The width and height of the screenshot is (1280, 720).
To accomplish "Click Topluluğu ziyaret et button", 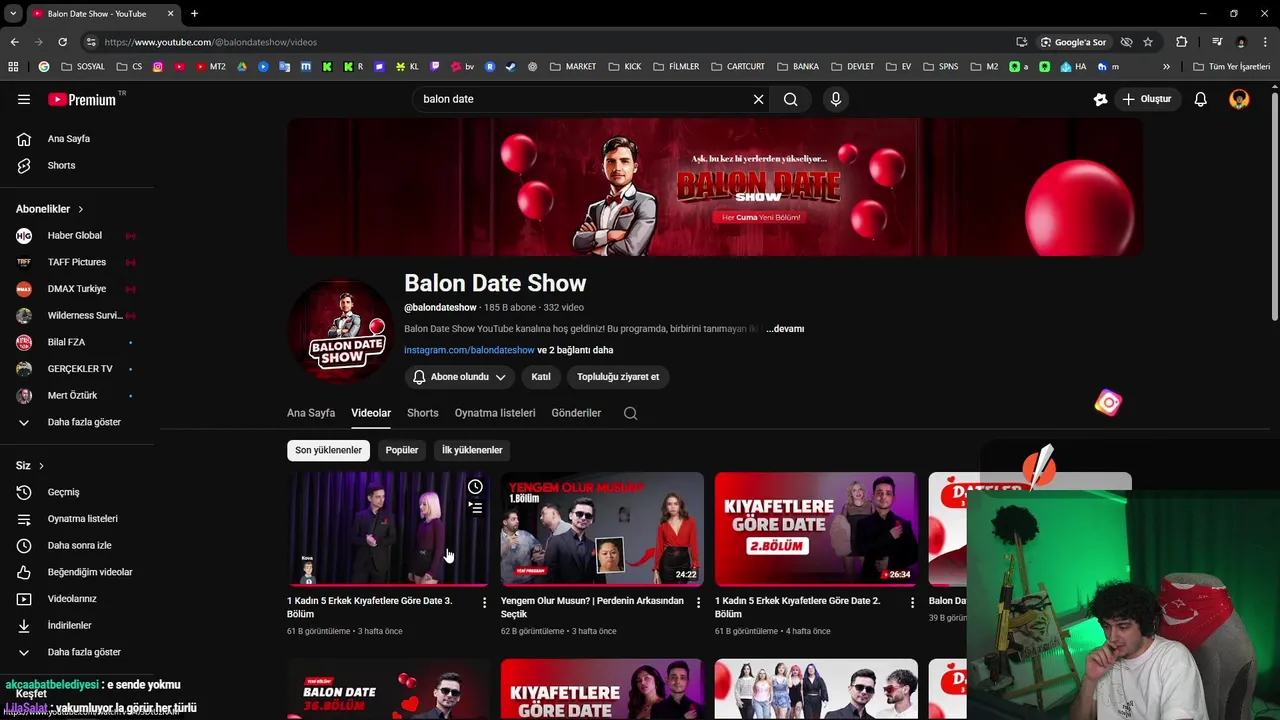I will 618,377.
